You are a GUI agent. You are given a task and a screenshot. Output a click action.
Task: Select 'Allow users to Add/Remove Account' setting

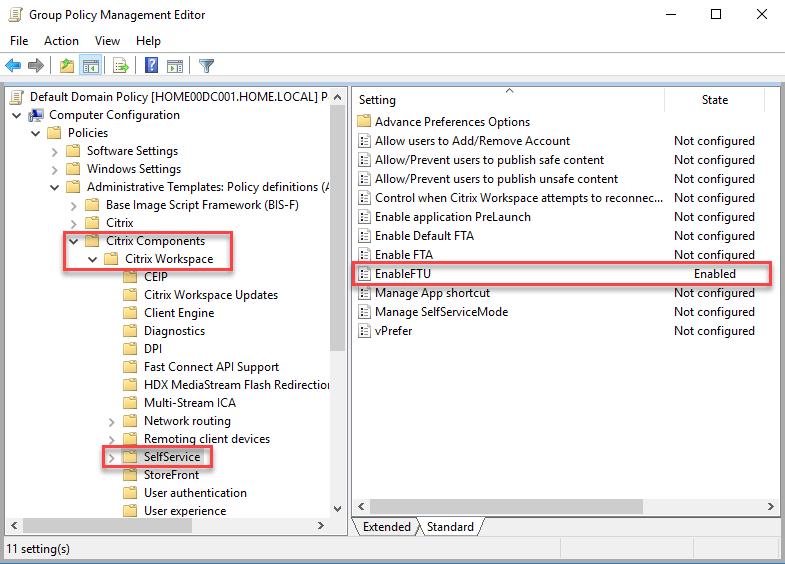point(472,141)
